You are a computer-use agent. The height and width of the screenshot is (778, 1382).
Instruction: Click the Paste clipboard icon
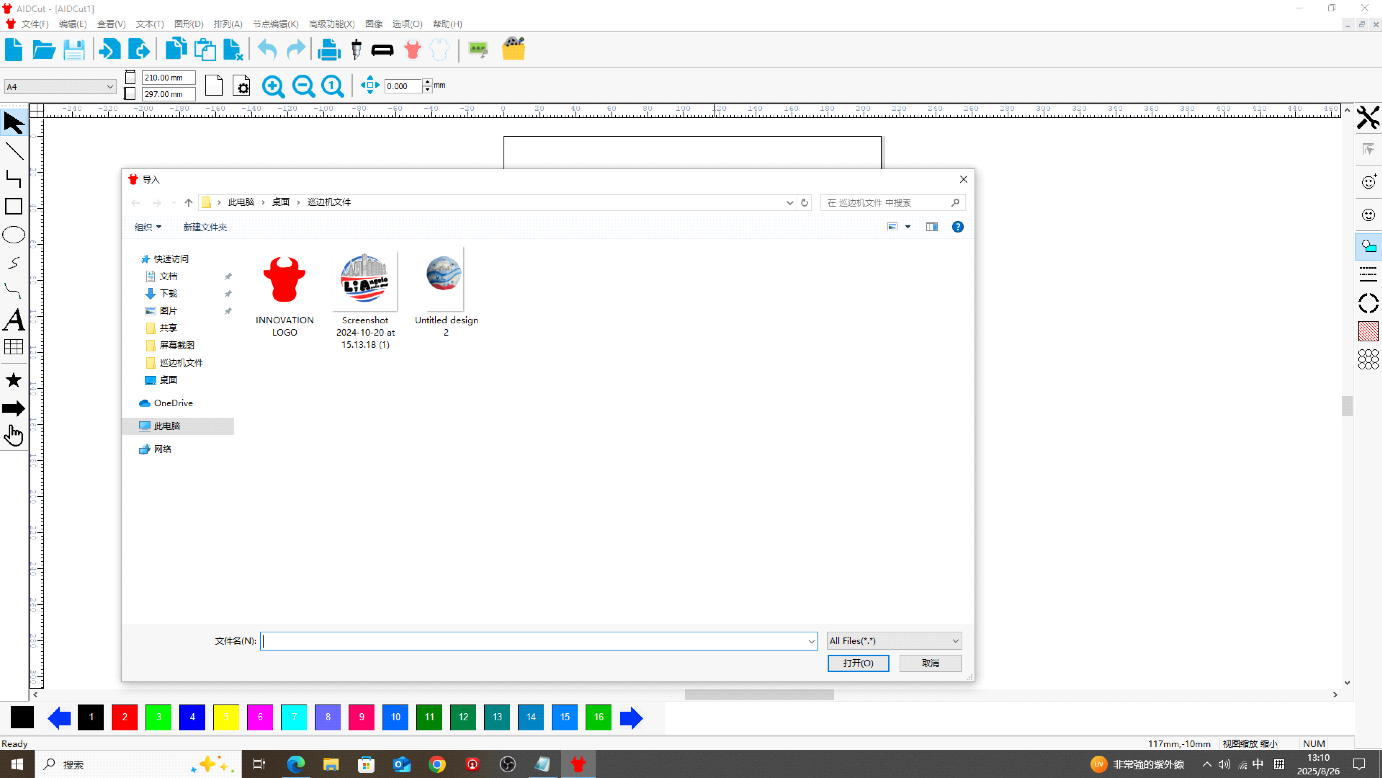(x=205, y=49)
